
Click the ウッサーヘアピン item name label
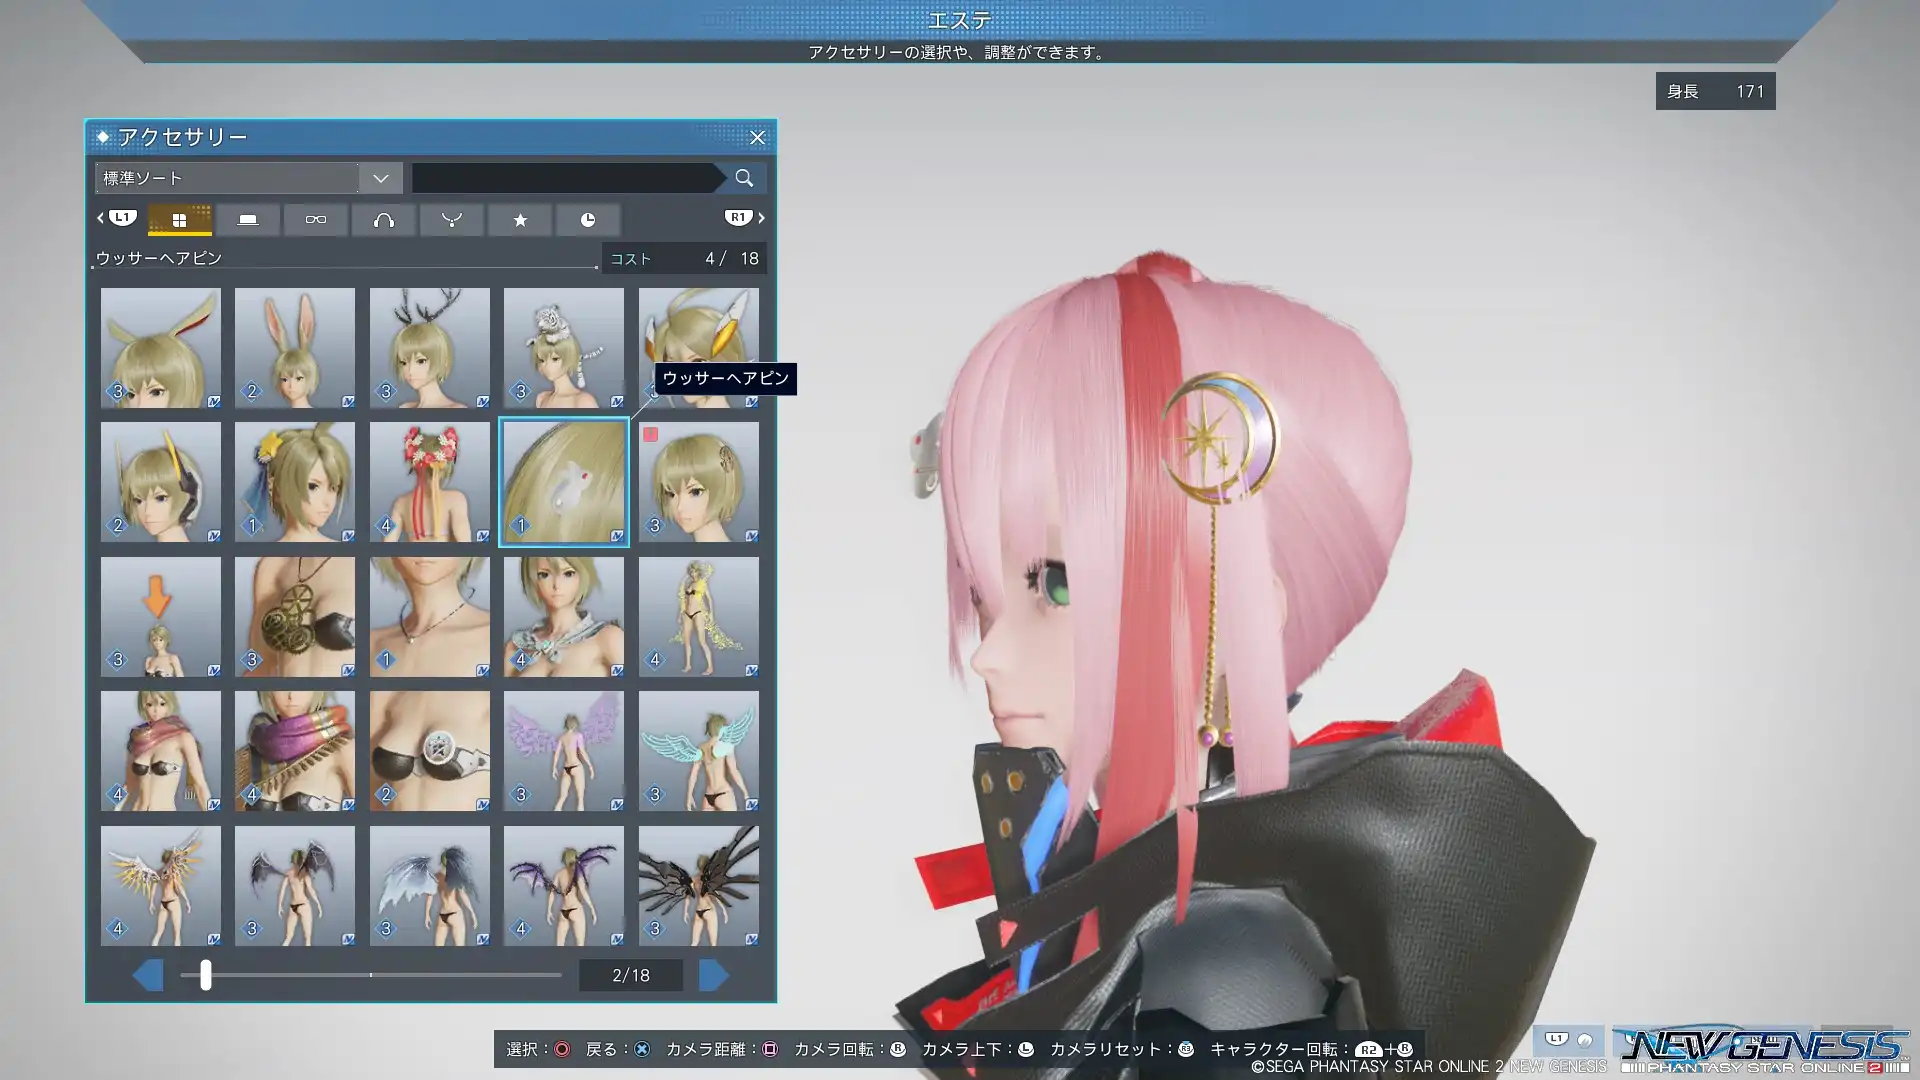pos(159,258)
